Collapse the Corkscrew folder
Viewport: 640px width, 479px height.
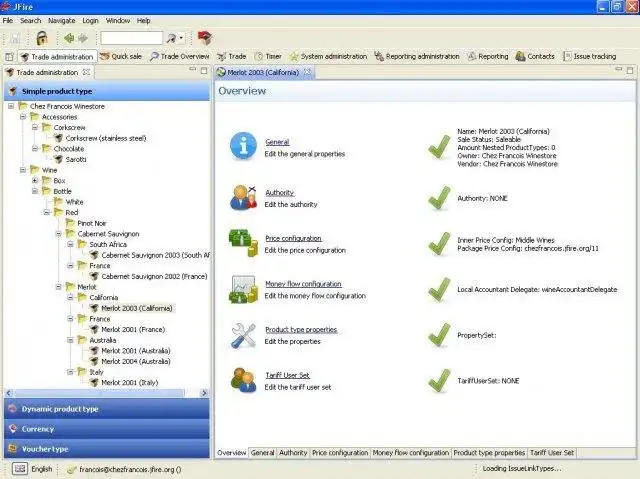(35, 127)
